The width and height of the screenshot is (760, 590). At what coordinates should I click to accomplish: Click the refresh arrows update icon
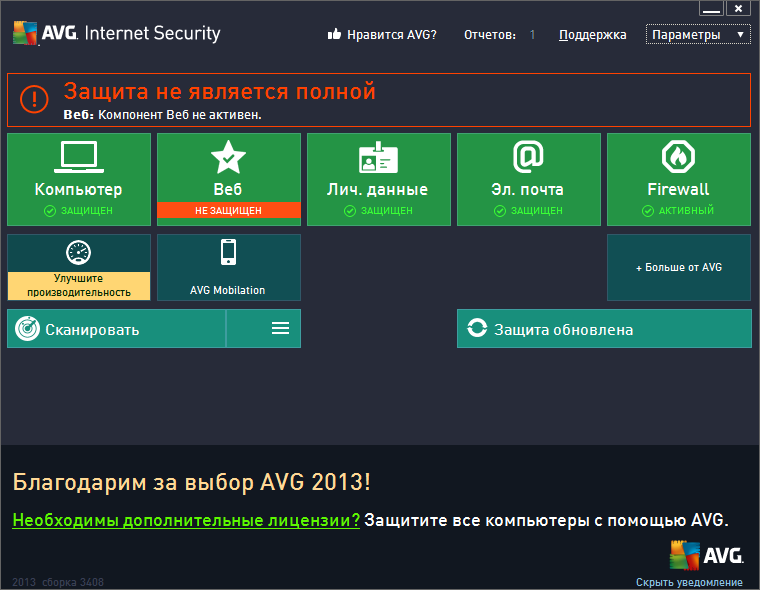(477, 329)
